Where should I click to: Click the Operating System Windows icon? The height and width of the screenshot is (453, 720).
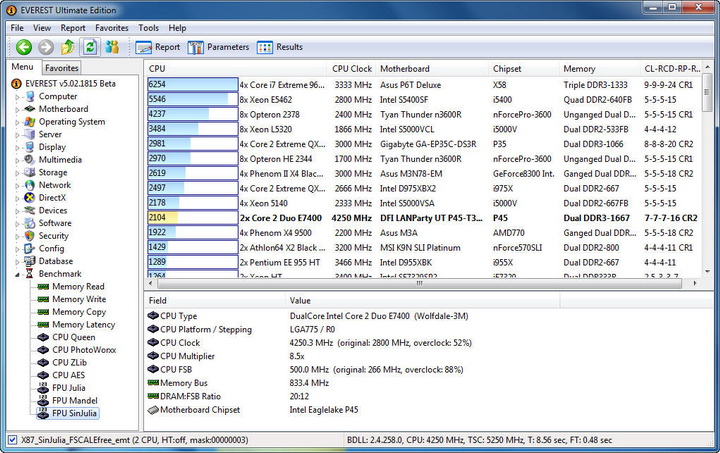pos(30,122)
